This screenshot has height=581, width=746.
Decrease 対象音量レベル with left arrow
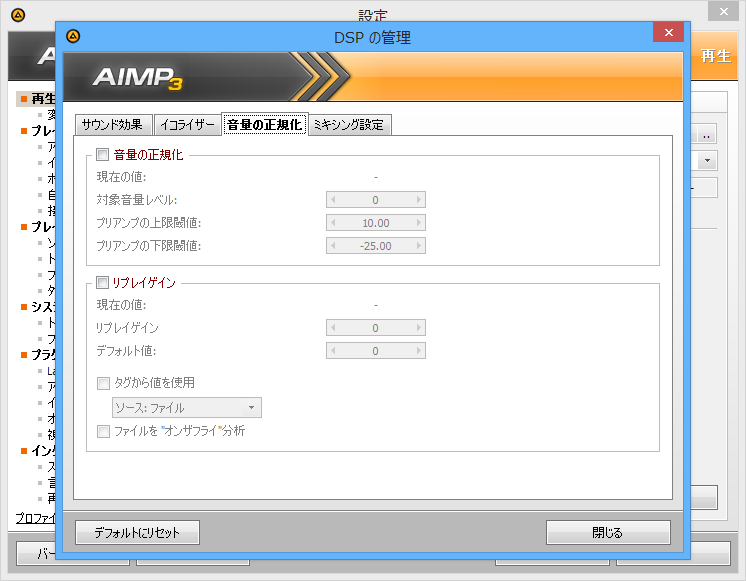coord(333,200)
